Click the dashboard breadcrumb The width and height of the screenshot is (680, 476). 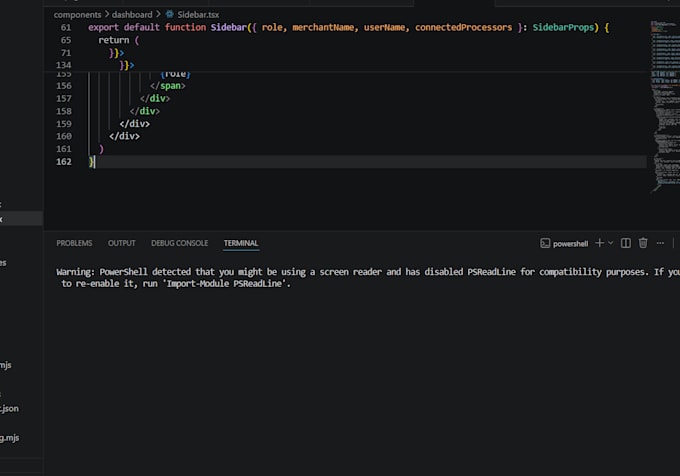(132, 15)
